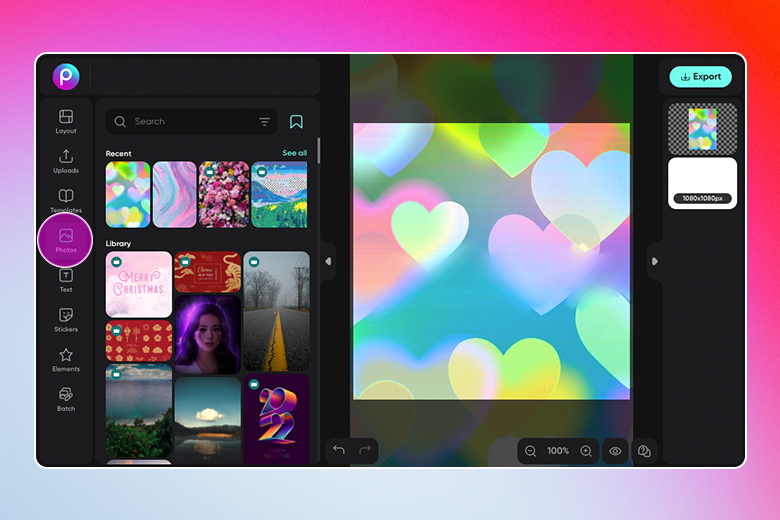This screenshot has width=780, height=520.
Task: Undo the last action
Action: 339,450
